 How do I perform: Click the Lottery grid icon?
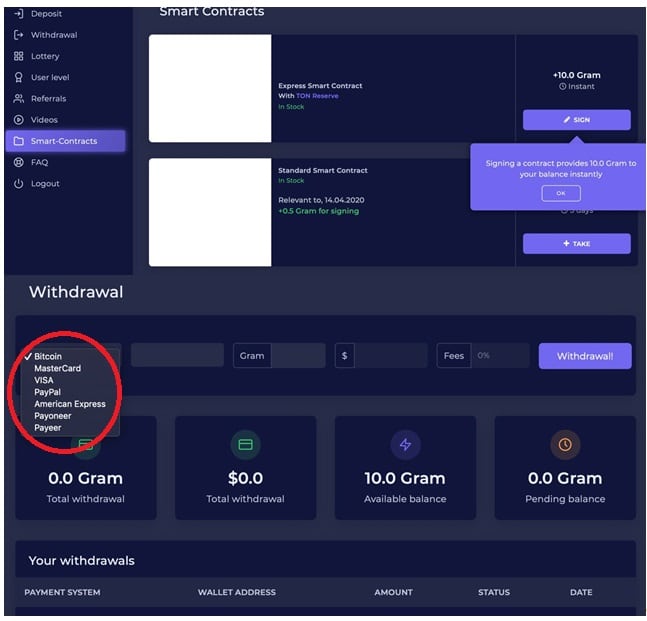click(x=19, y=56)
